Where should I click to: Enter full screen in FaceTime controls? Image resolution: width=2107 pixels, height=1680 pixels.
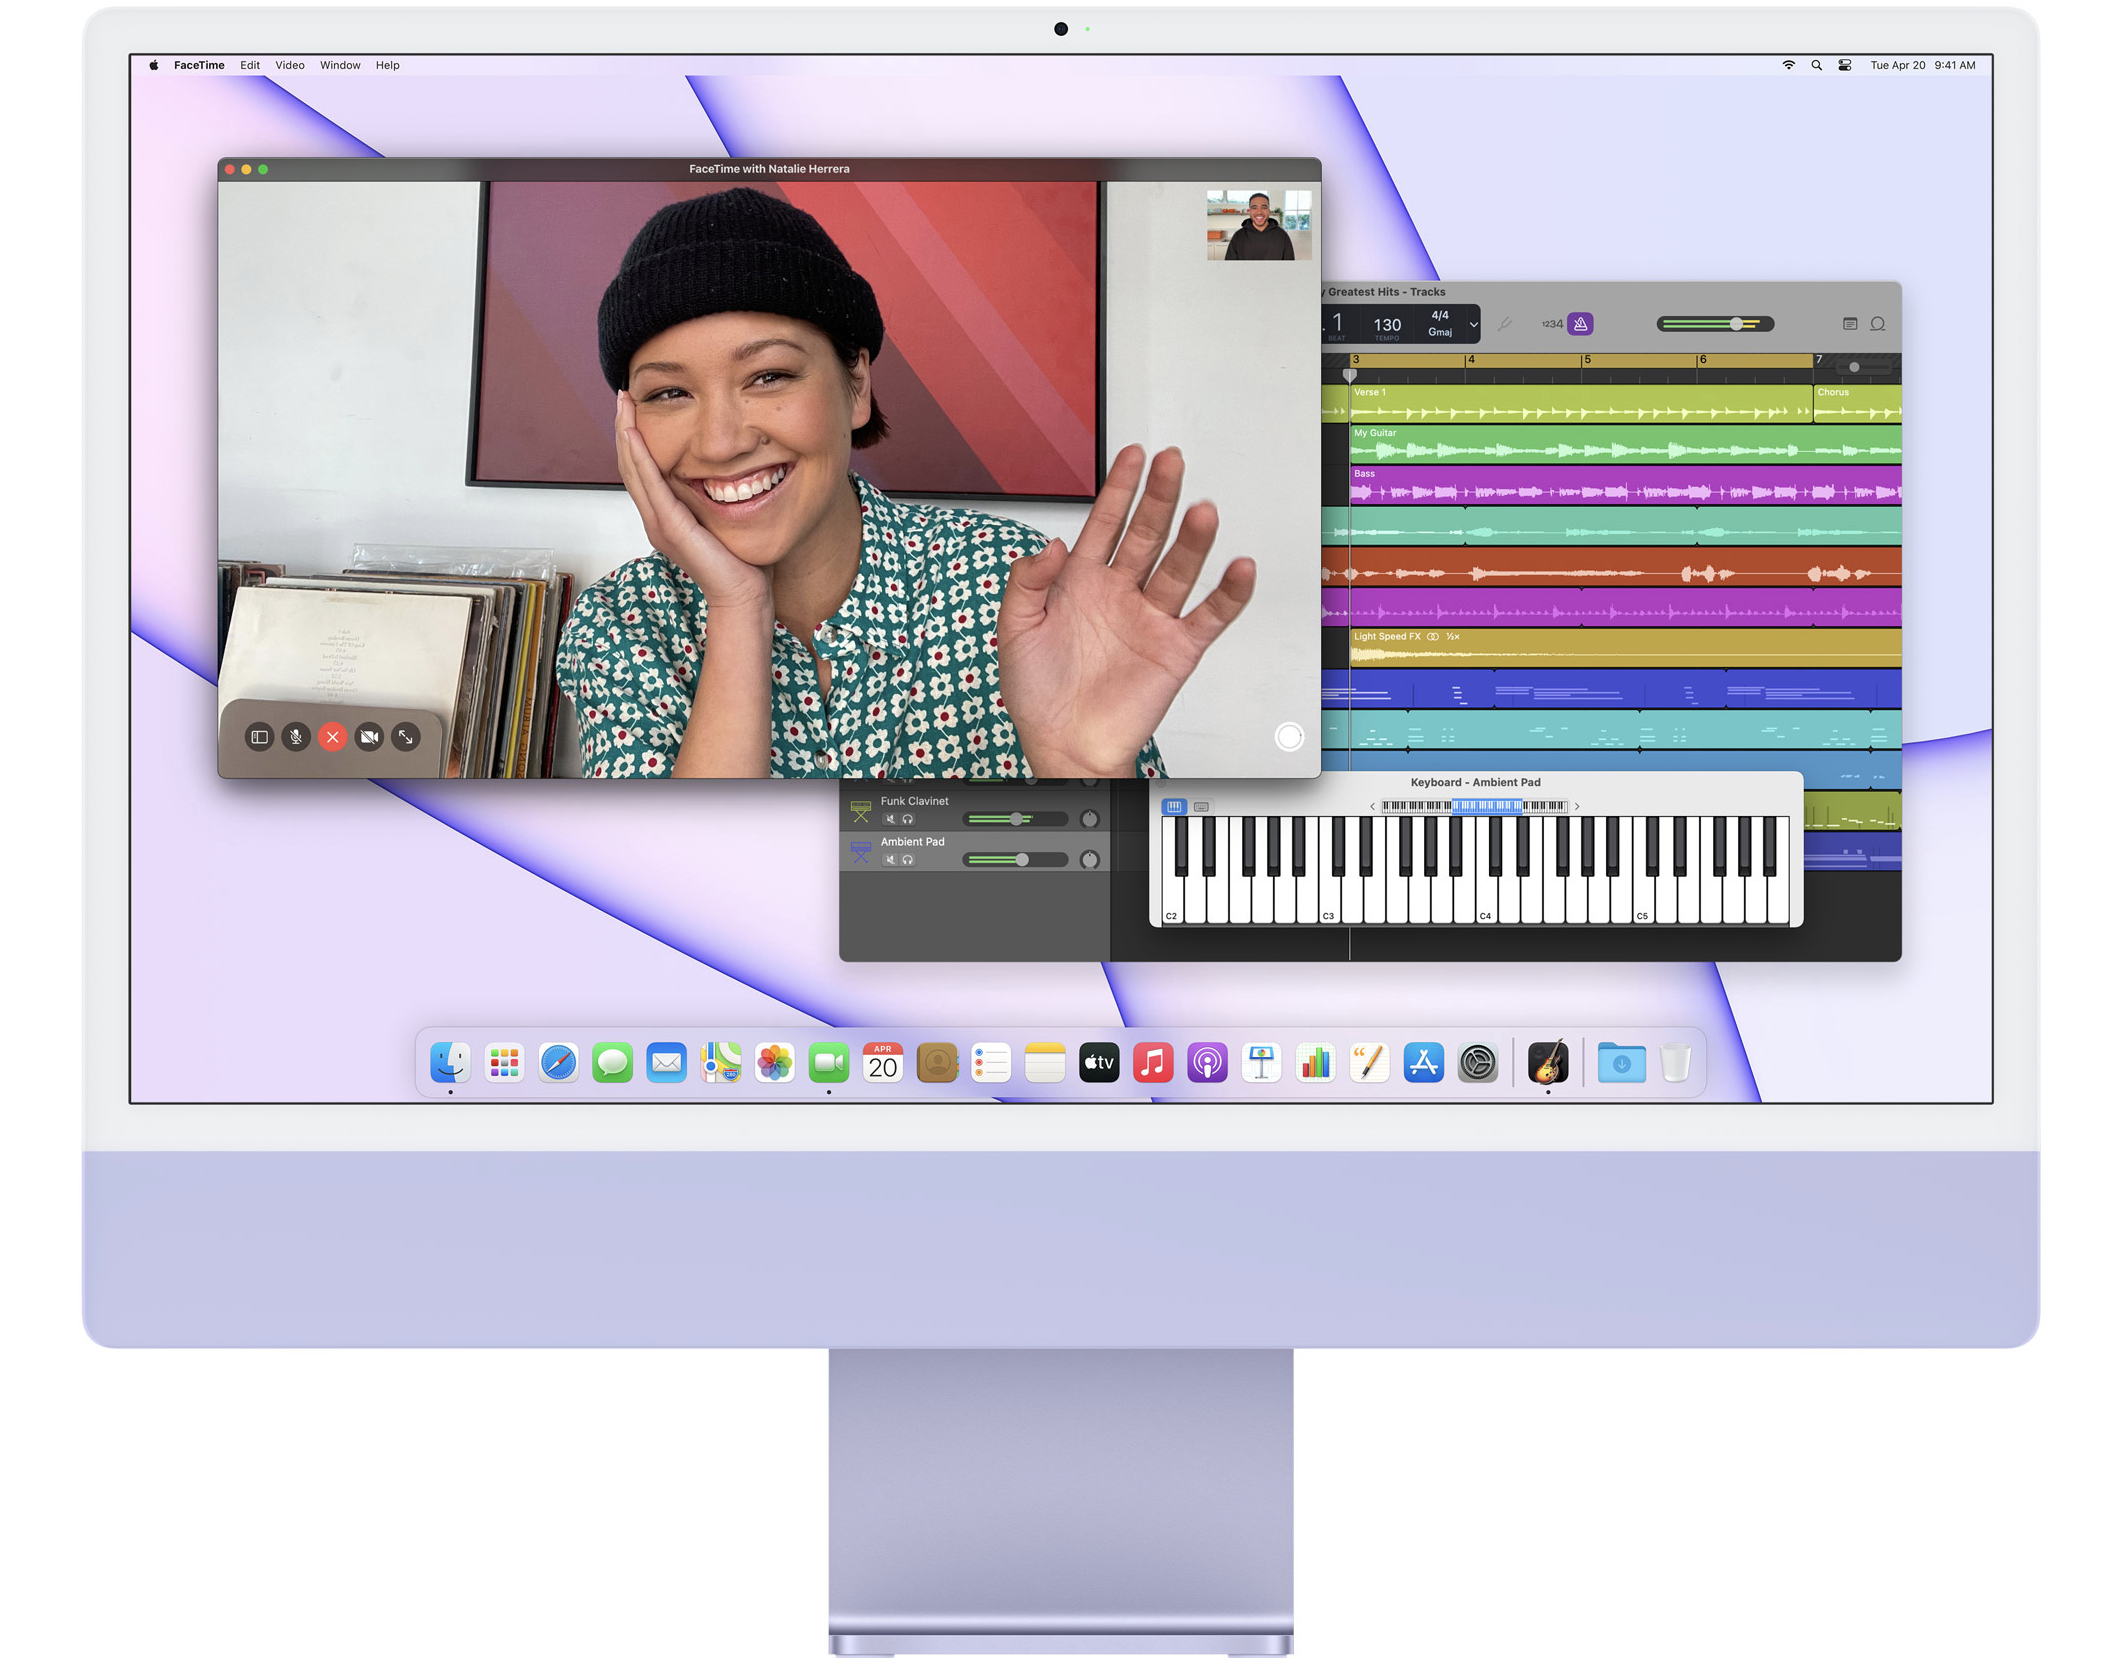(406, 737)
